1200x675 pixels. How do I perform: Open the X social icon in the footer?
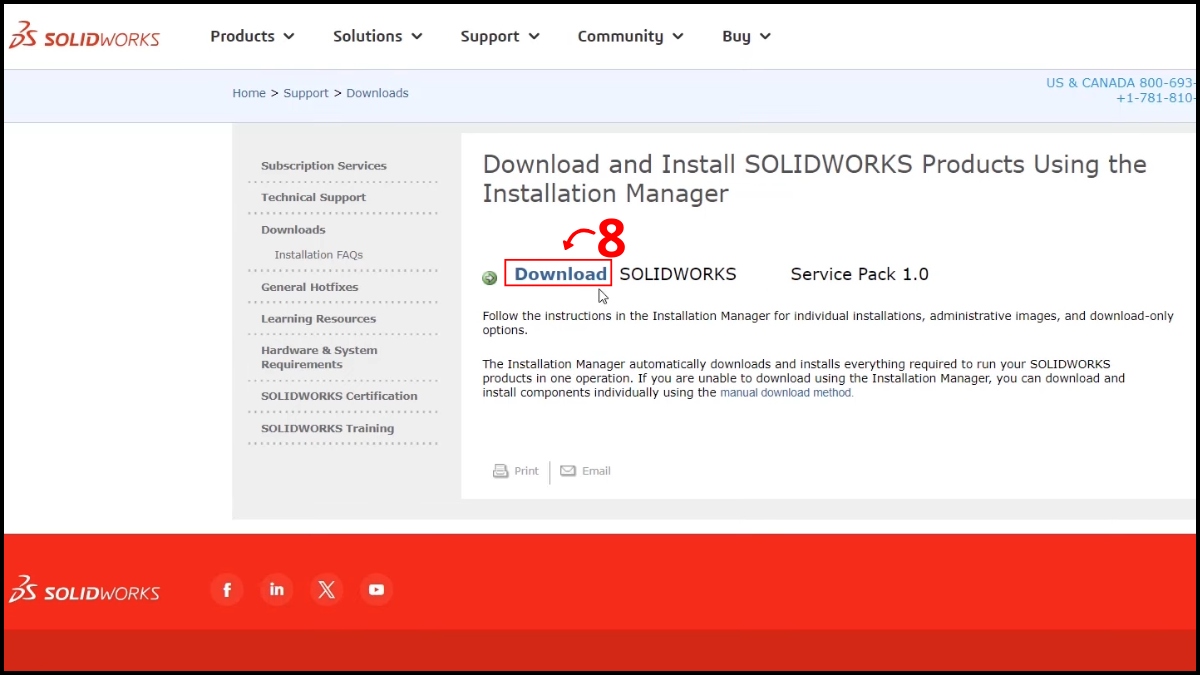326,590
